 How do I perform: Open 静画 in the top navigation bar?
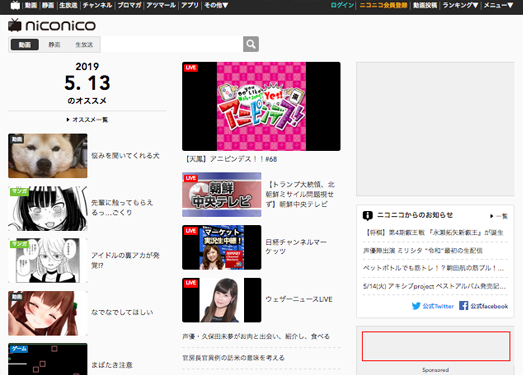[48, 5]
